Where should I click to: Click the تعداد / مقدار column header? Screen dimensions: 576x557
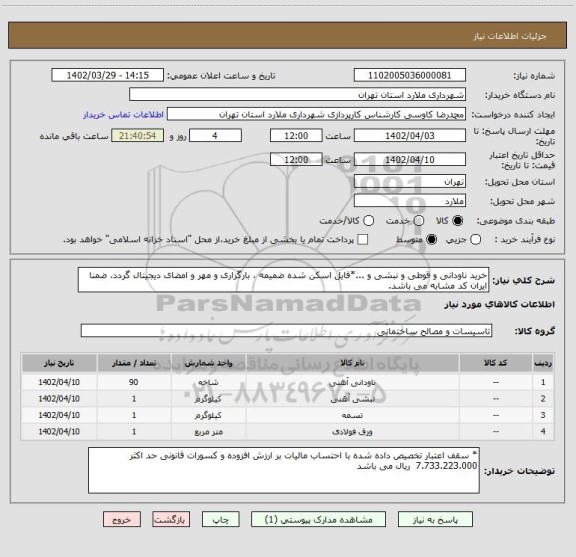pyautogui.click(x=134, y=363)
